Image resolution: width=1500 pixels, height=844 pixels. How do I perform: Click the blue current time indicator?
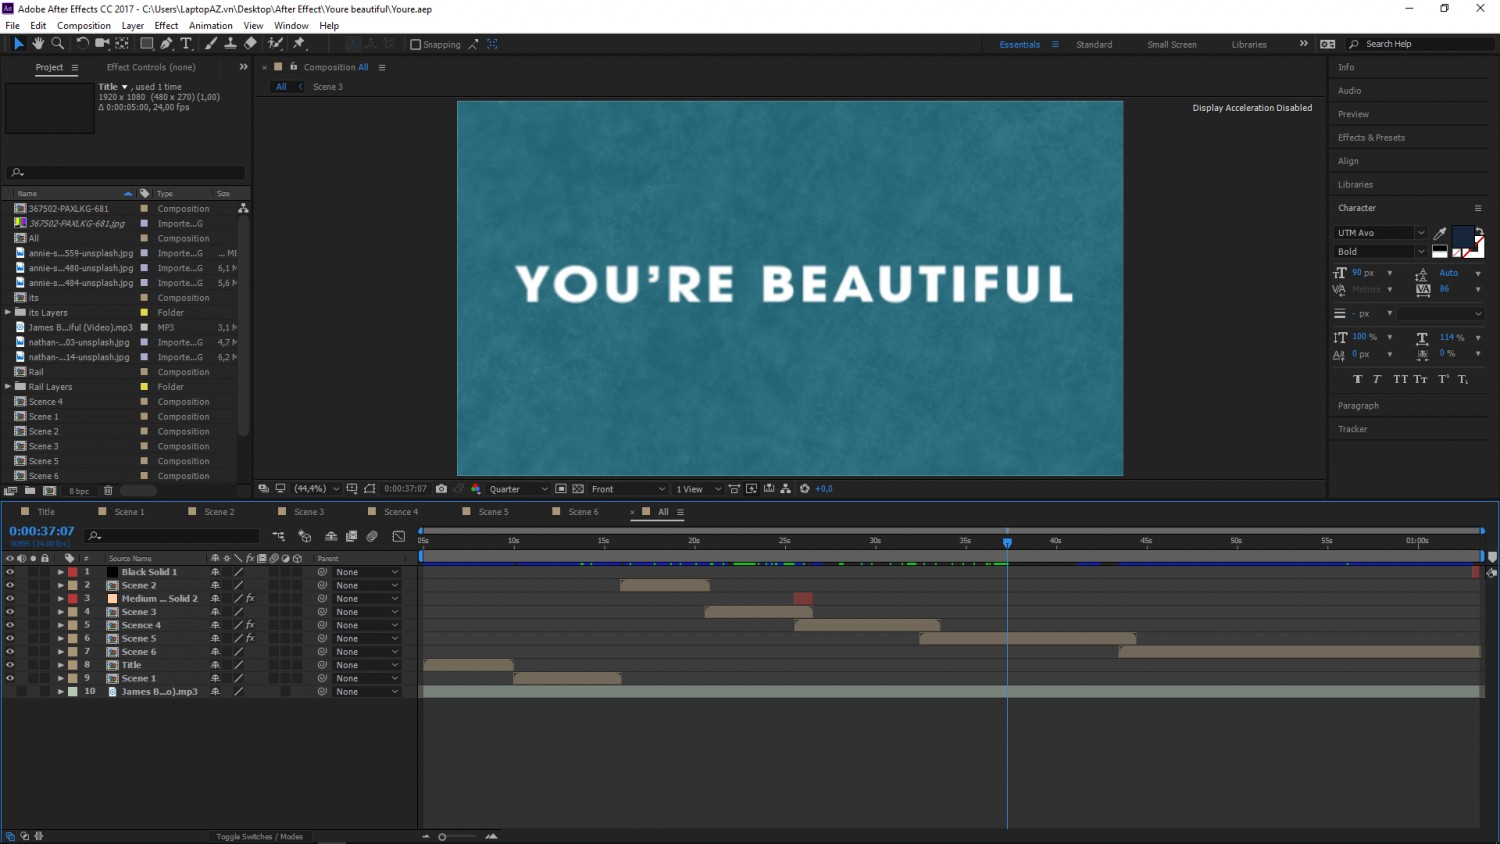coord(1007,542)
